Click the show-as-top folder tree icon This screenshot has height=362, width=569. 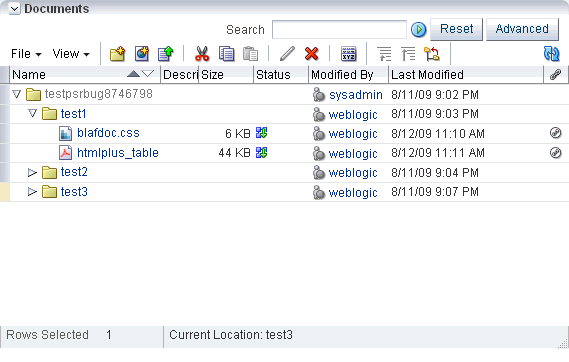432,54
